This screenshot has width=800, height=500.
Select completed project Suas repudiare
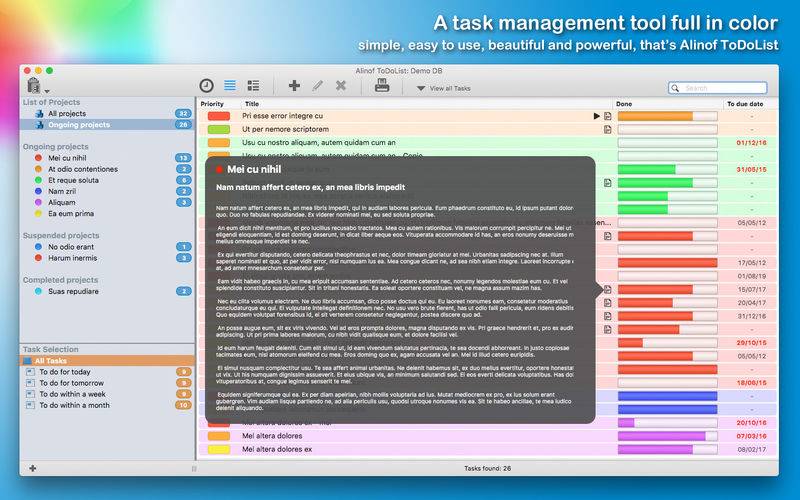tap(107, 291)
